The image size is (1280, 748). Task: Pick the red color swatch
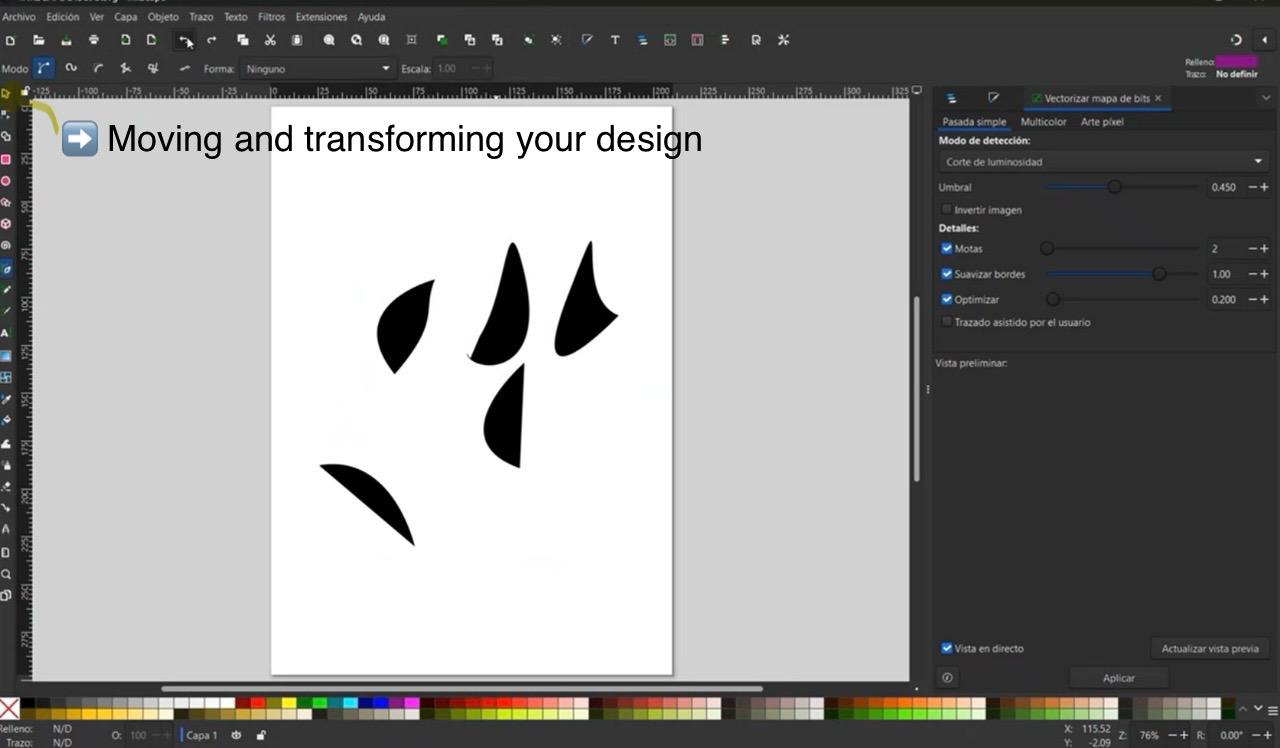coord(257,703)
